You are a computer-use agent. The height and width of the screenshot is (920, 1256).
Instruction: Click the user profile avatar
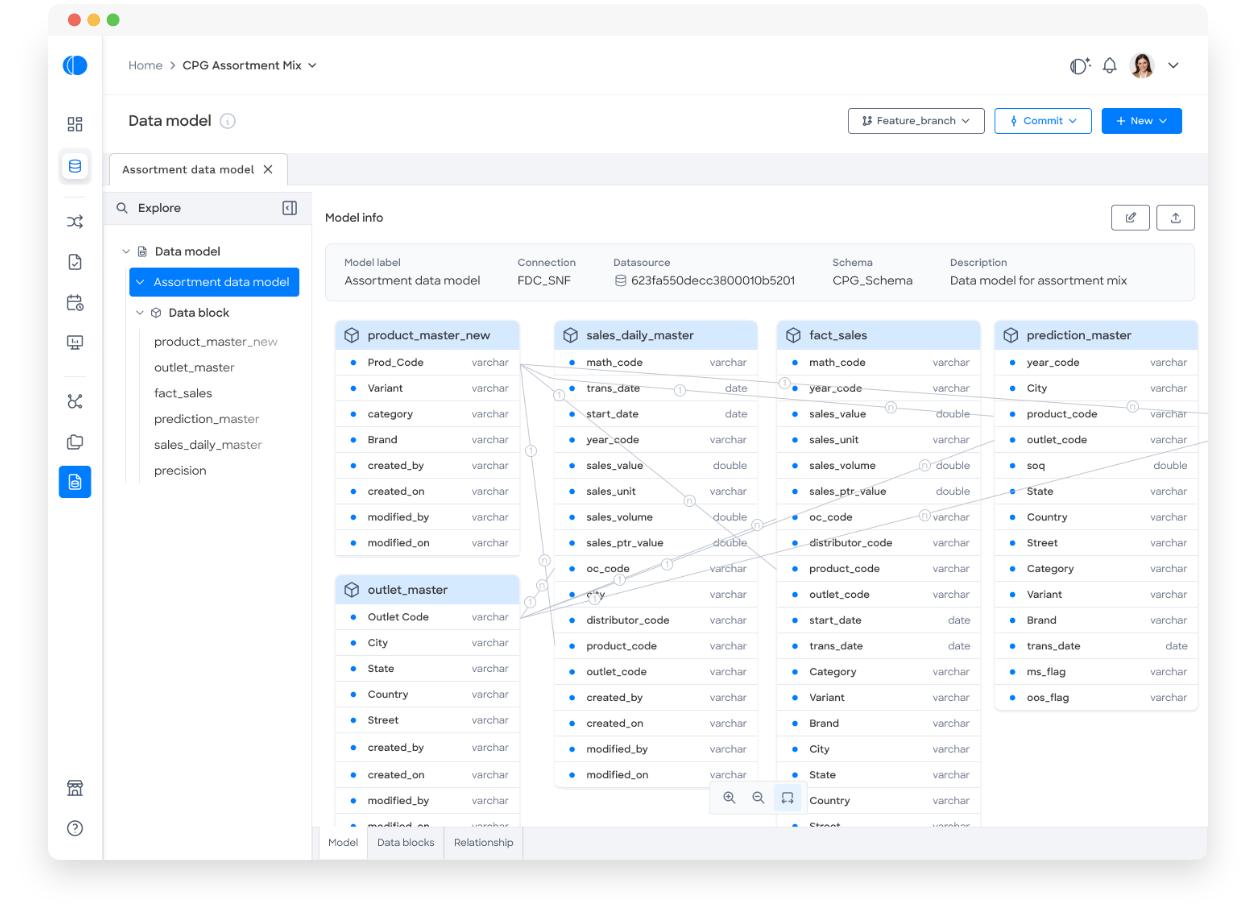tap(1142, 65)
